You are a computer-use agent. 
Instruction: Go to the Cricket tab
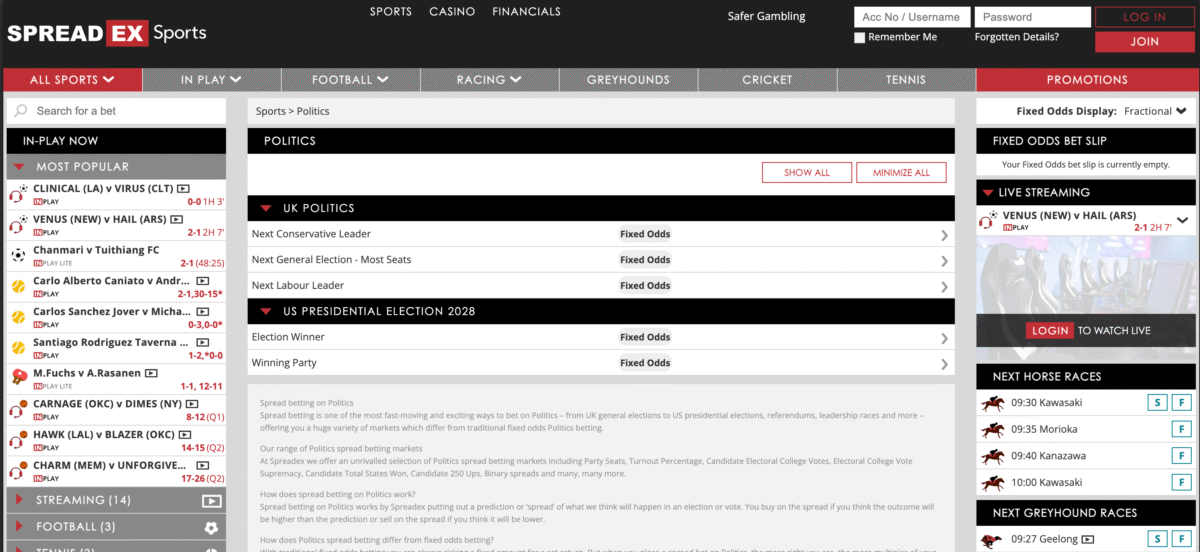767,79
